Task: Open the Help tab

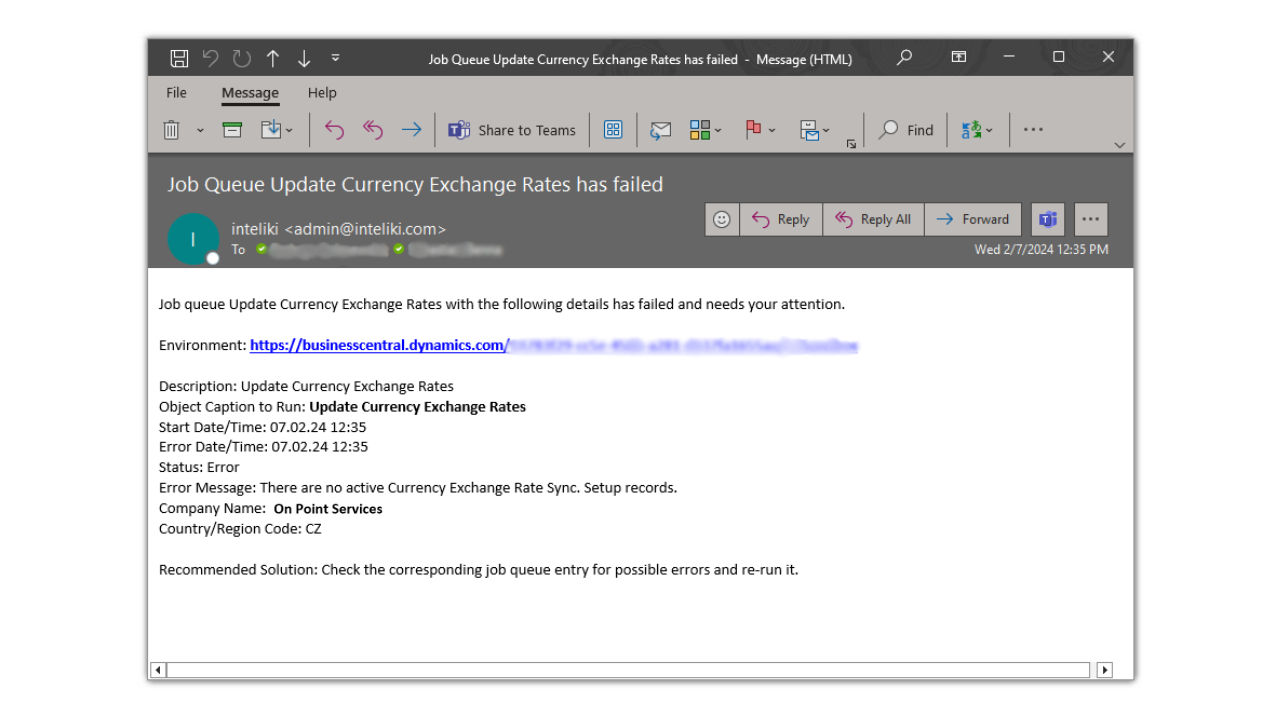Action: pyautogui.click(x=322, y=92)
